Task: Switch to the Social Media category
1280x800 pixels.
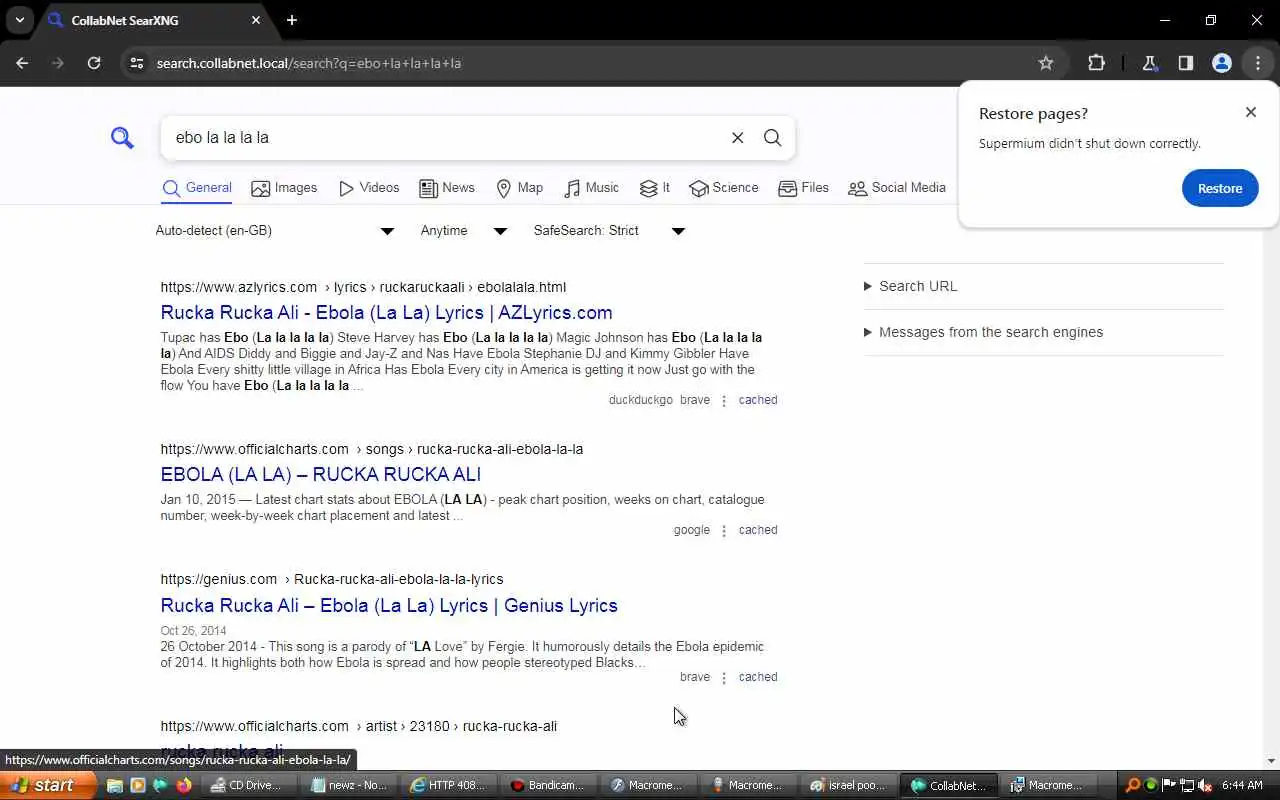Action: coord(897,188)
